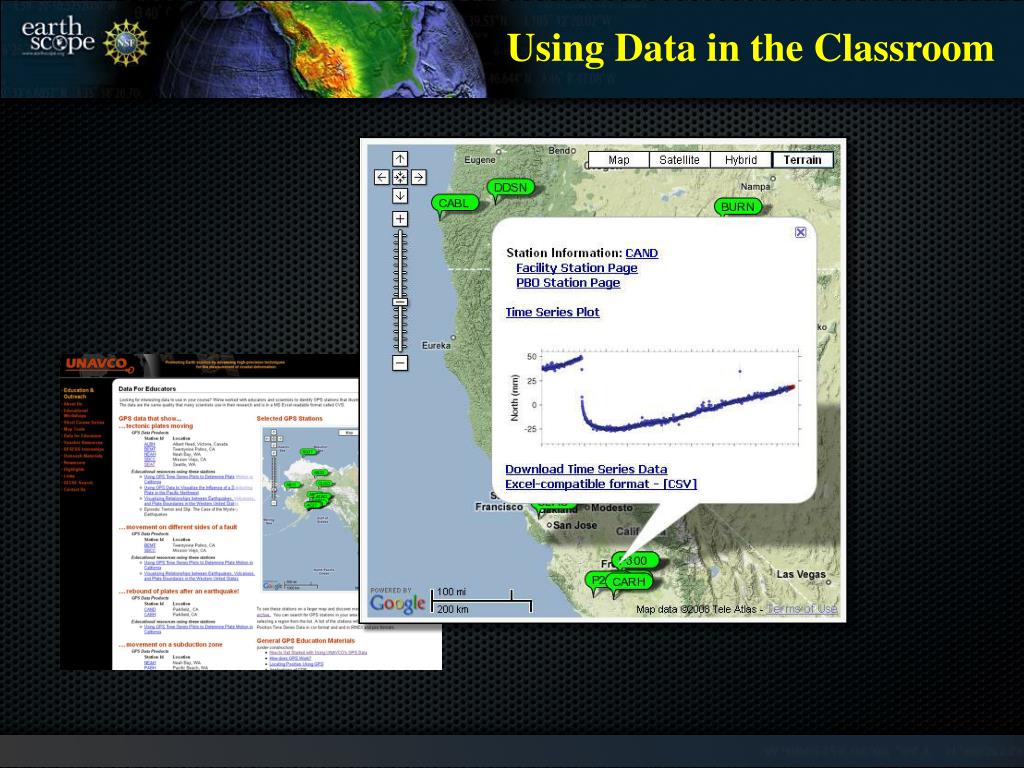Open the Terms of Use link on the map

[x=802, y=609]
